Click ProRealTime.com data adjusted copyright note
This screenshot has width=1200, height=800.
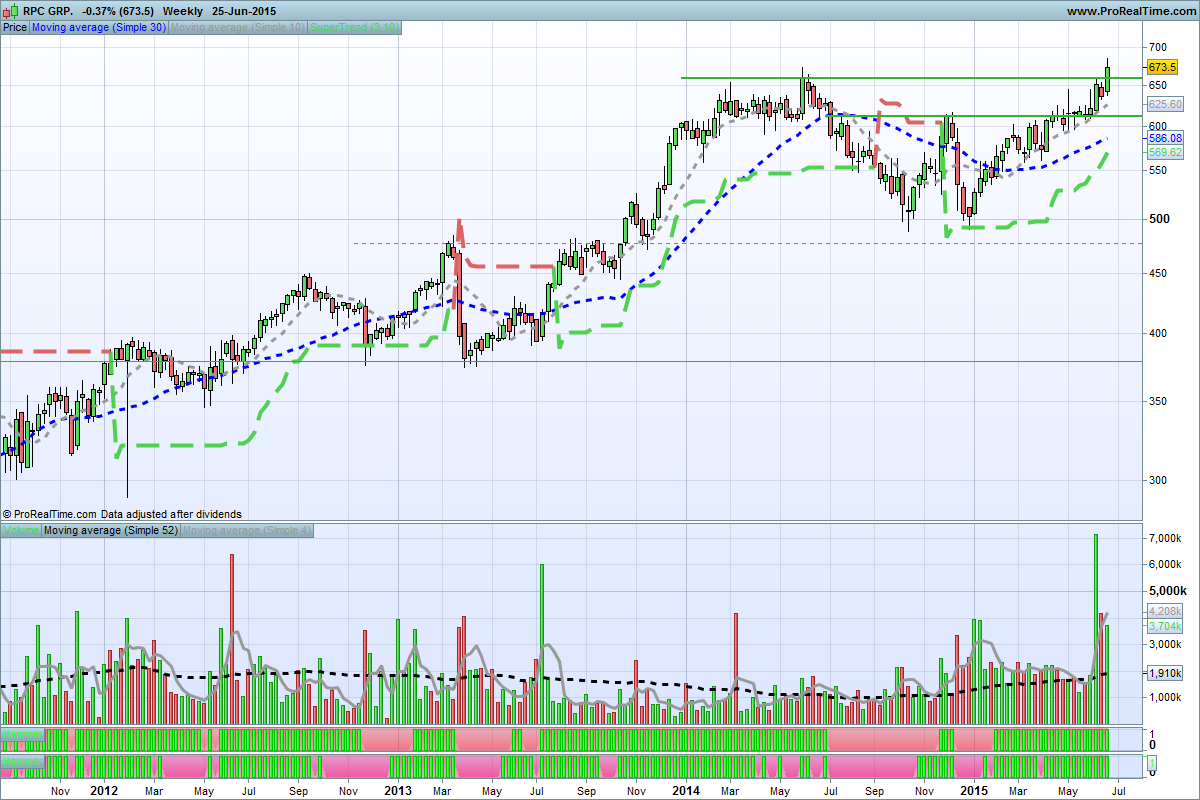[x=122, y=513]
